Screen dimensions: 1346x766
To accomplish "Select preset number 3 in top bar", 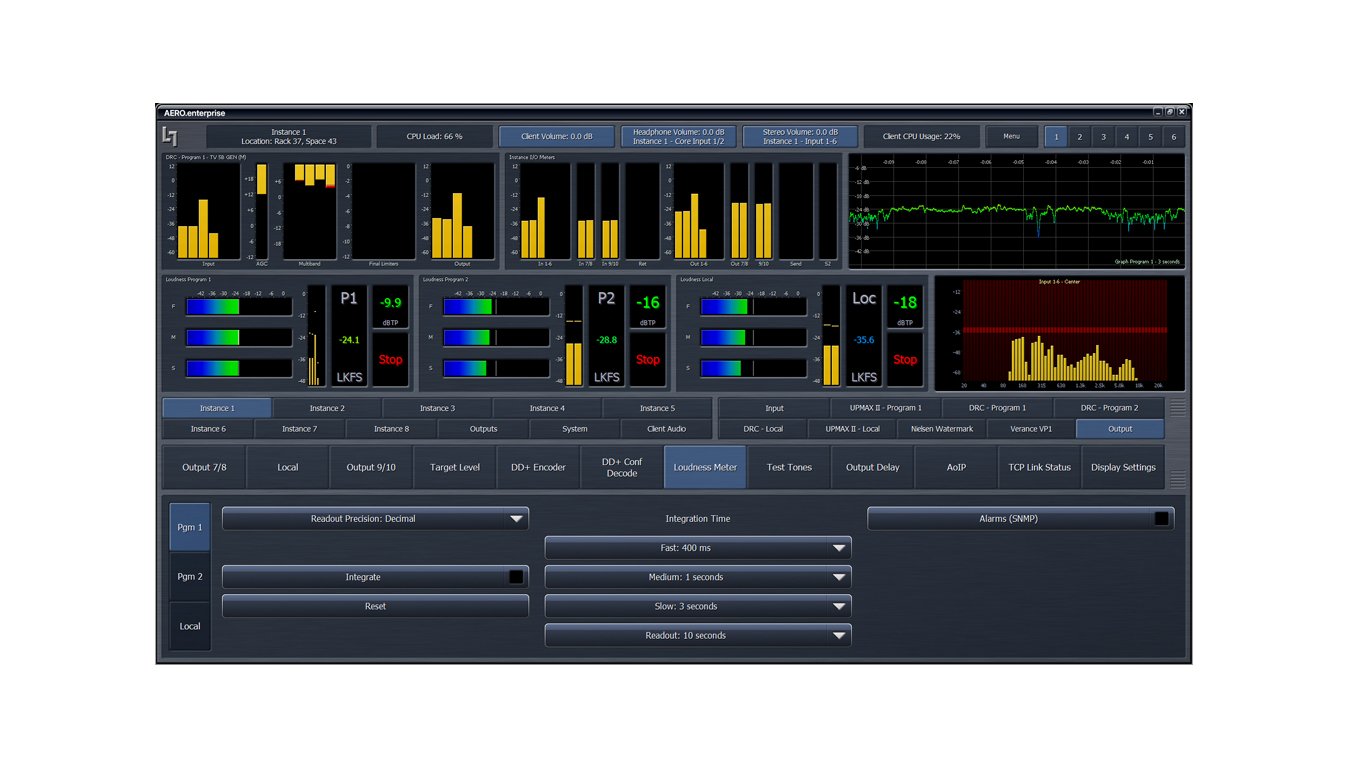I will 1103,137.
